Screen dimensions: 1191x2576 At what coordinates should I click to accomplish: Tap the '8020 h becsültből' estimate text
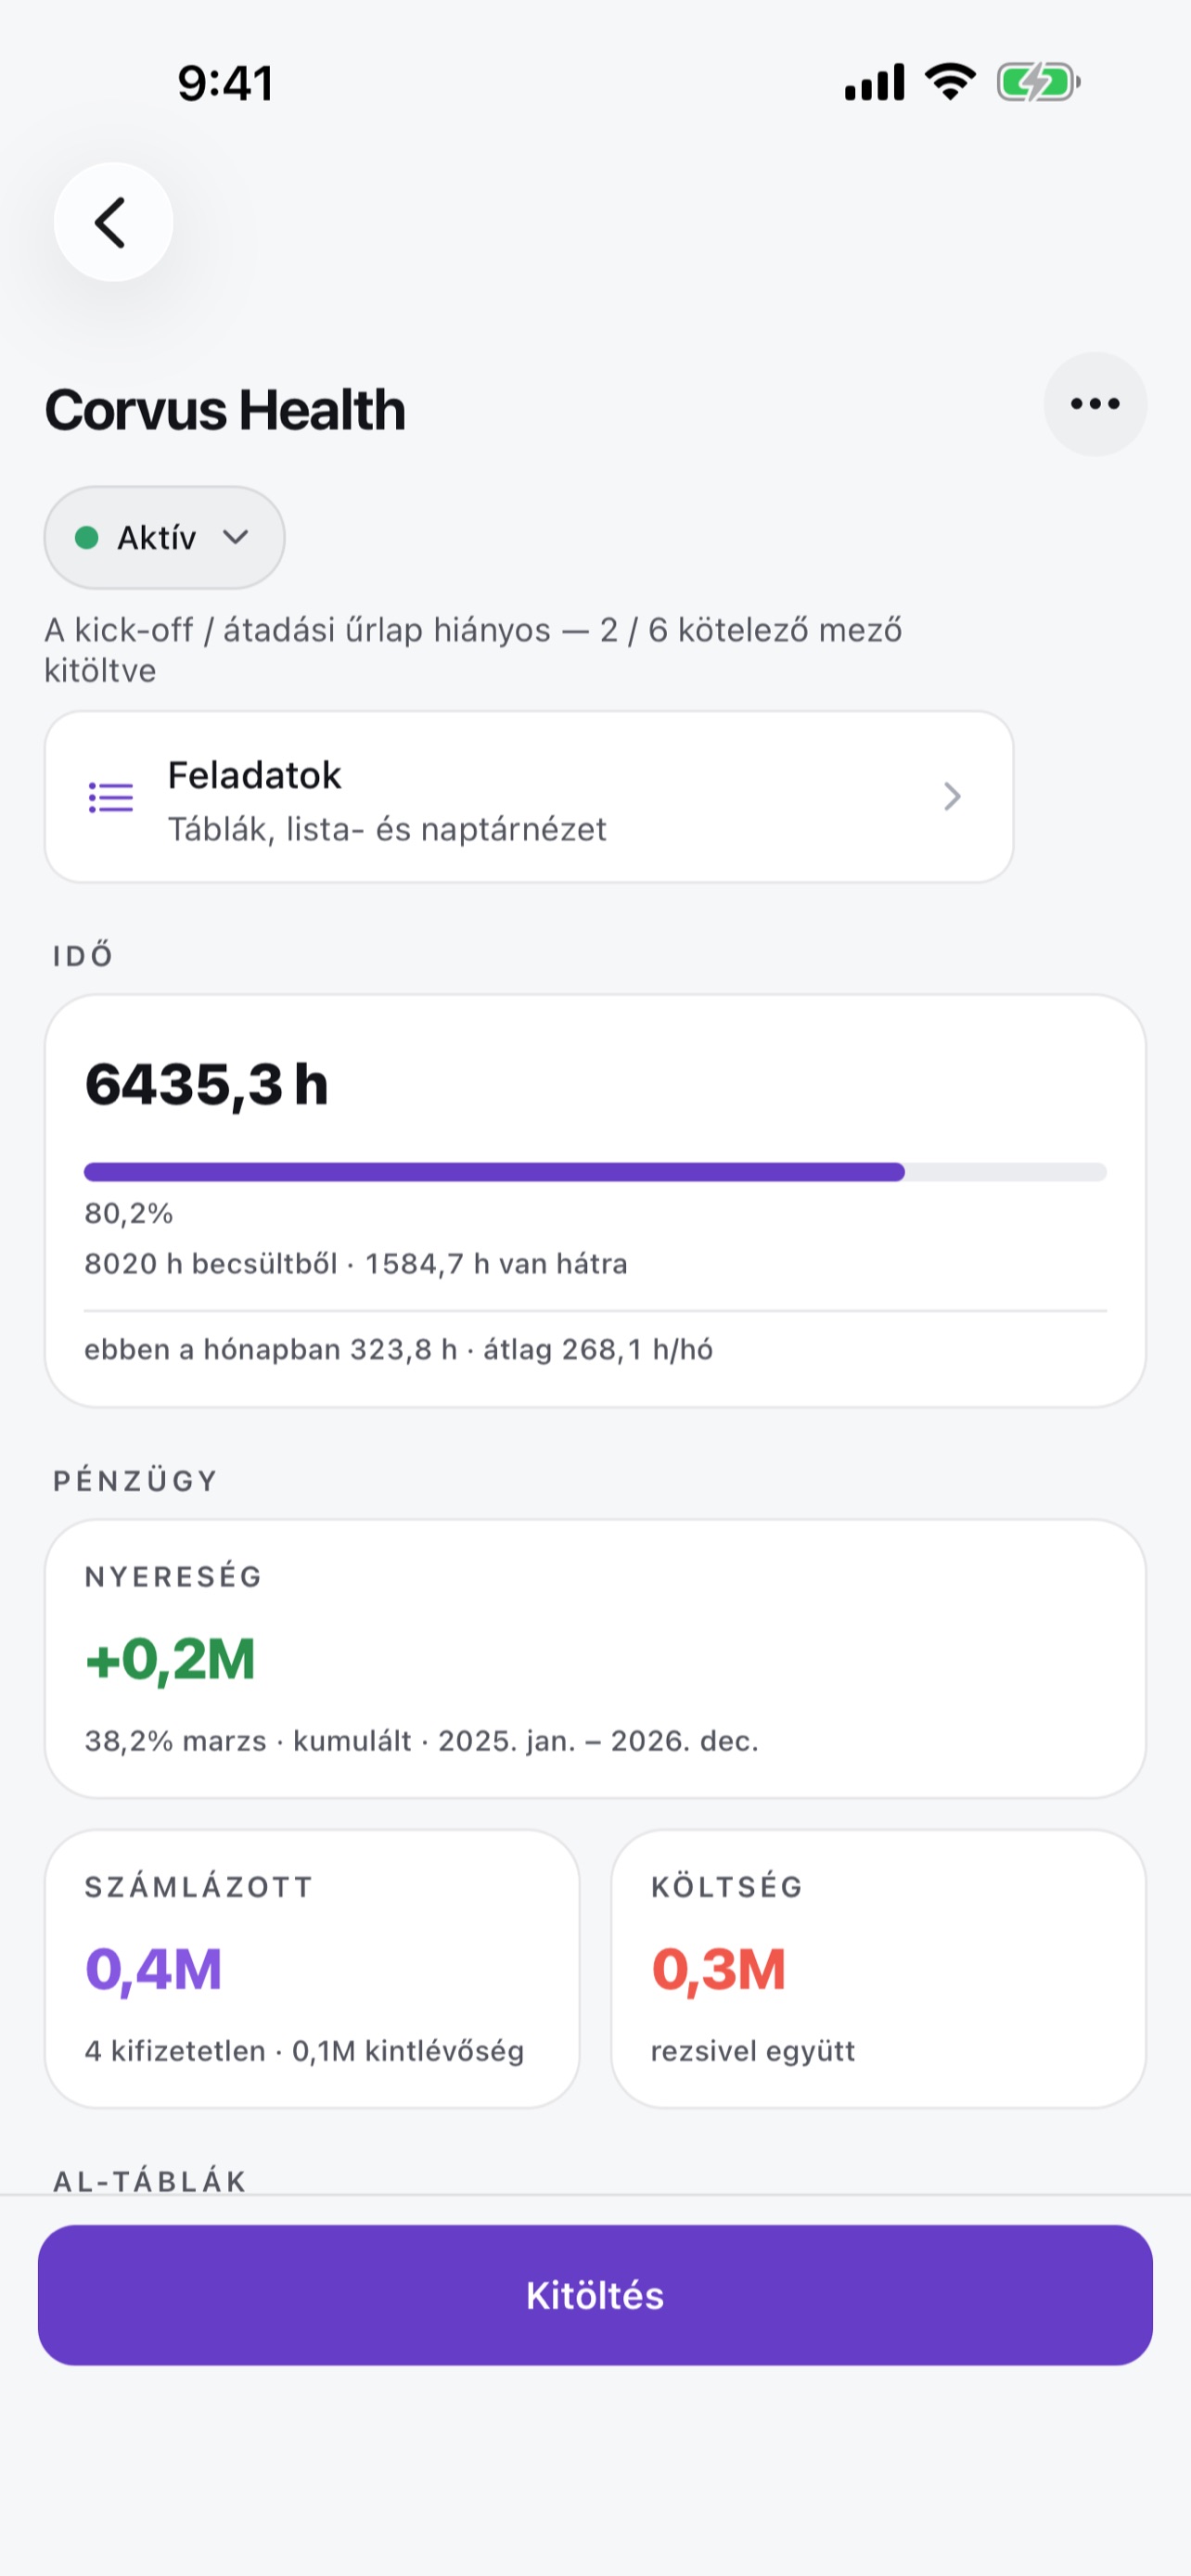(x=211, y=1264)
